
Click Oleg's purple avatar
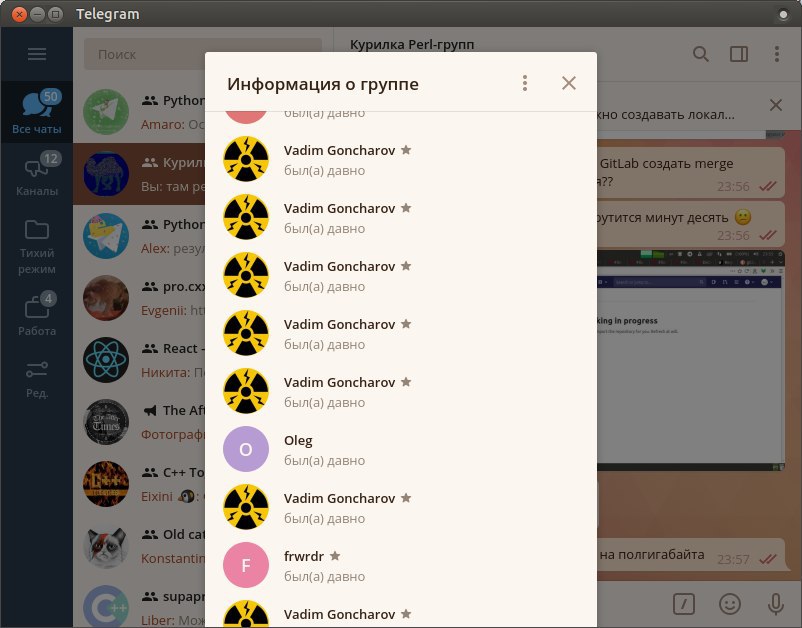246,449
